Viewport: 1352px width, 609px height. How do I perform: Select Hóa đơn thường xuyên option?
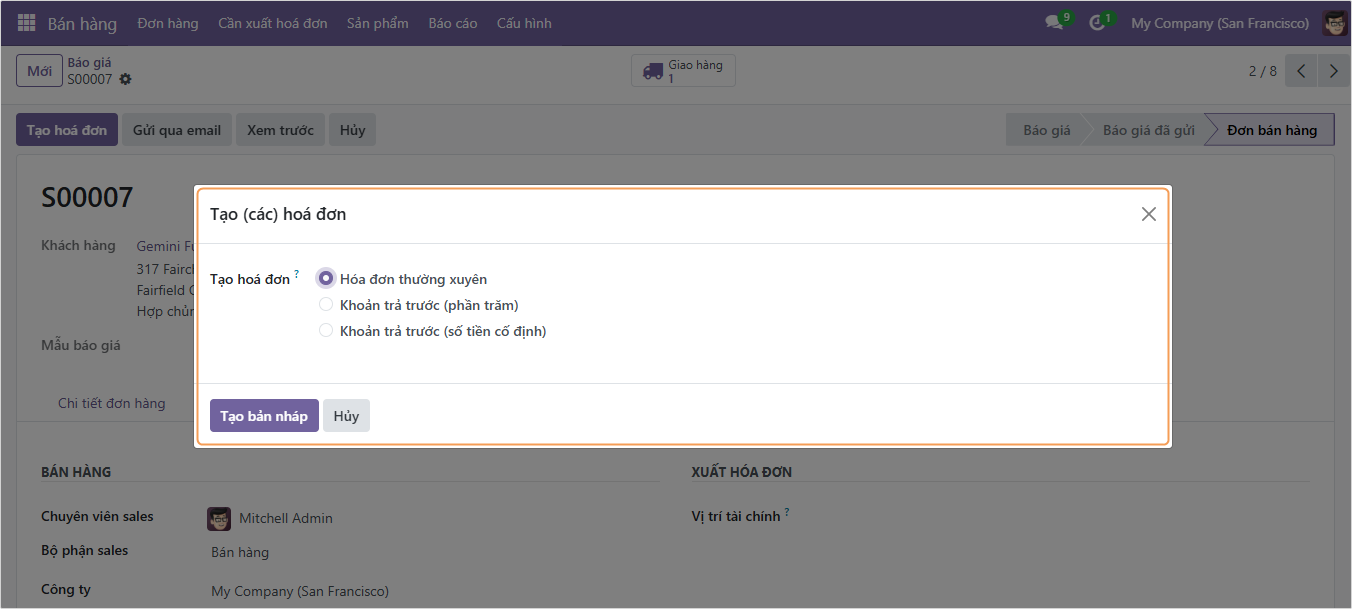[326, 279]
